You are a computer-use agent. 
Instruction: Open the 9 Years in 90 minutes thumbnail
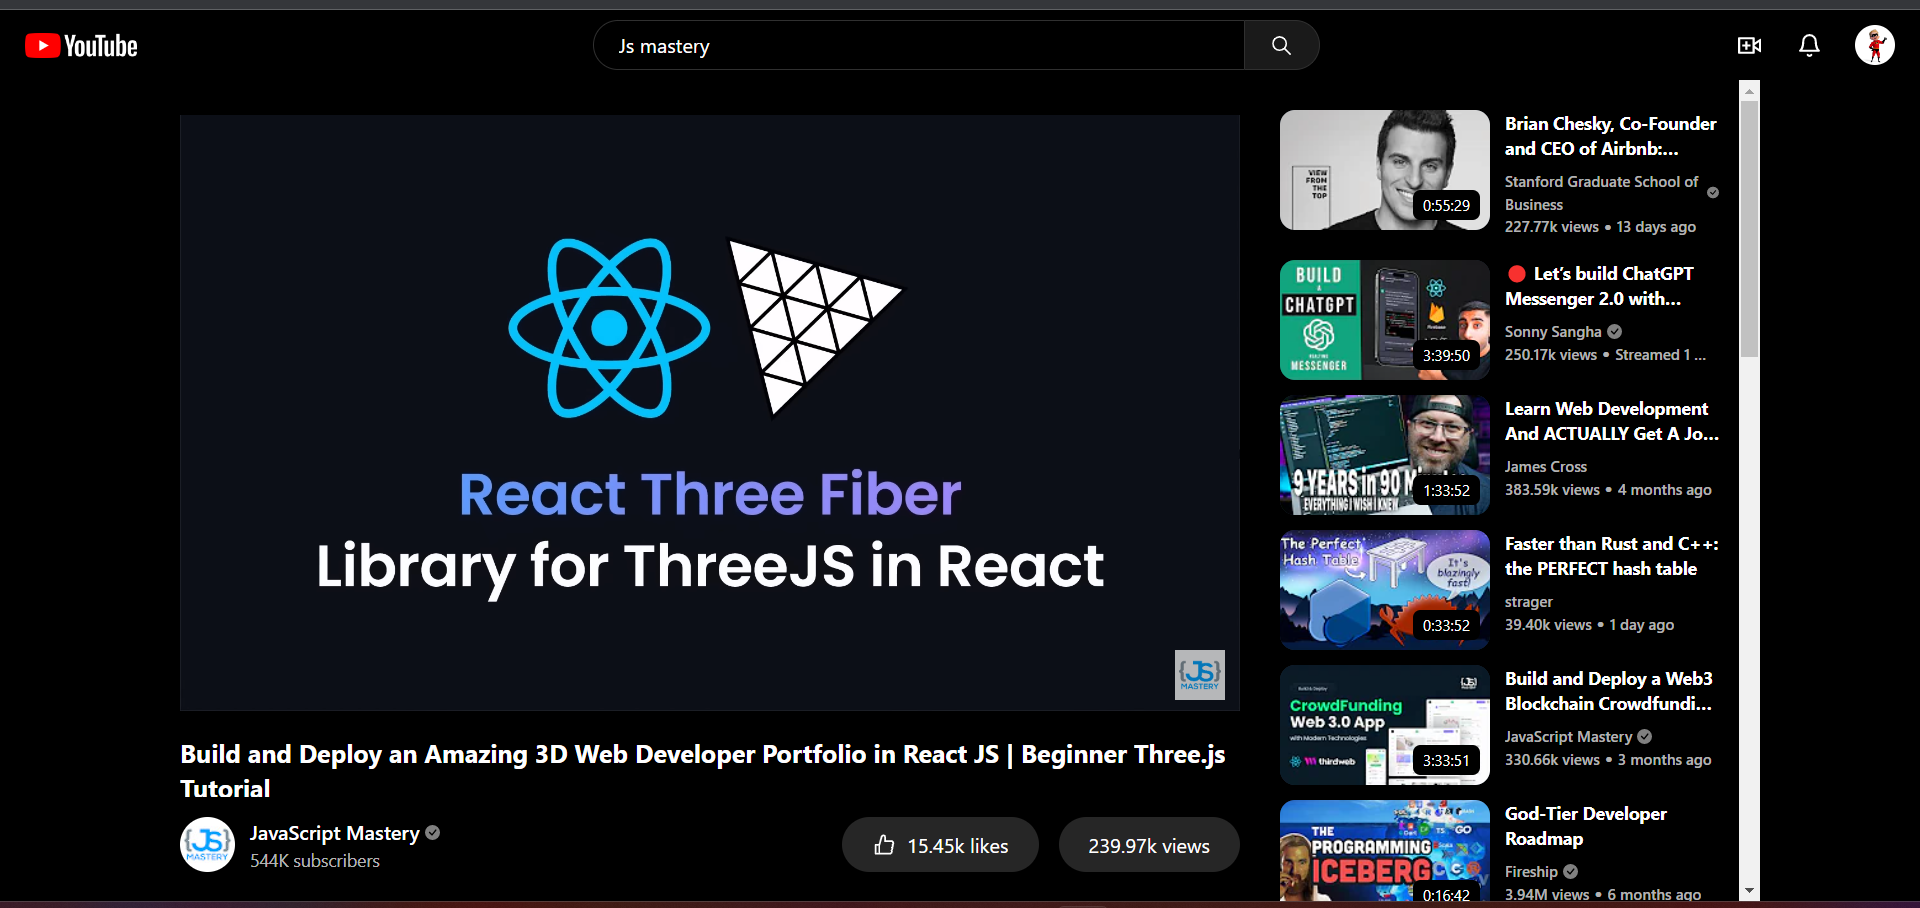click(x=1385, y=455)
